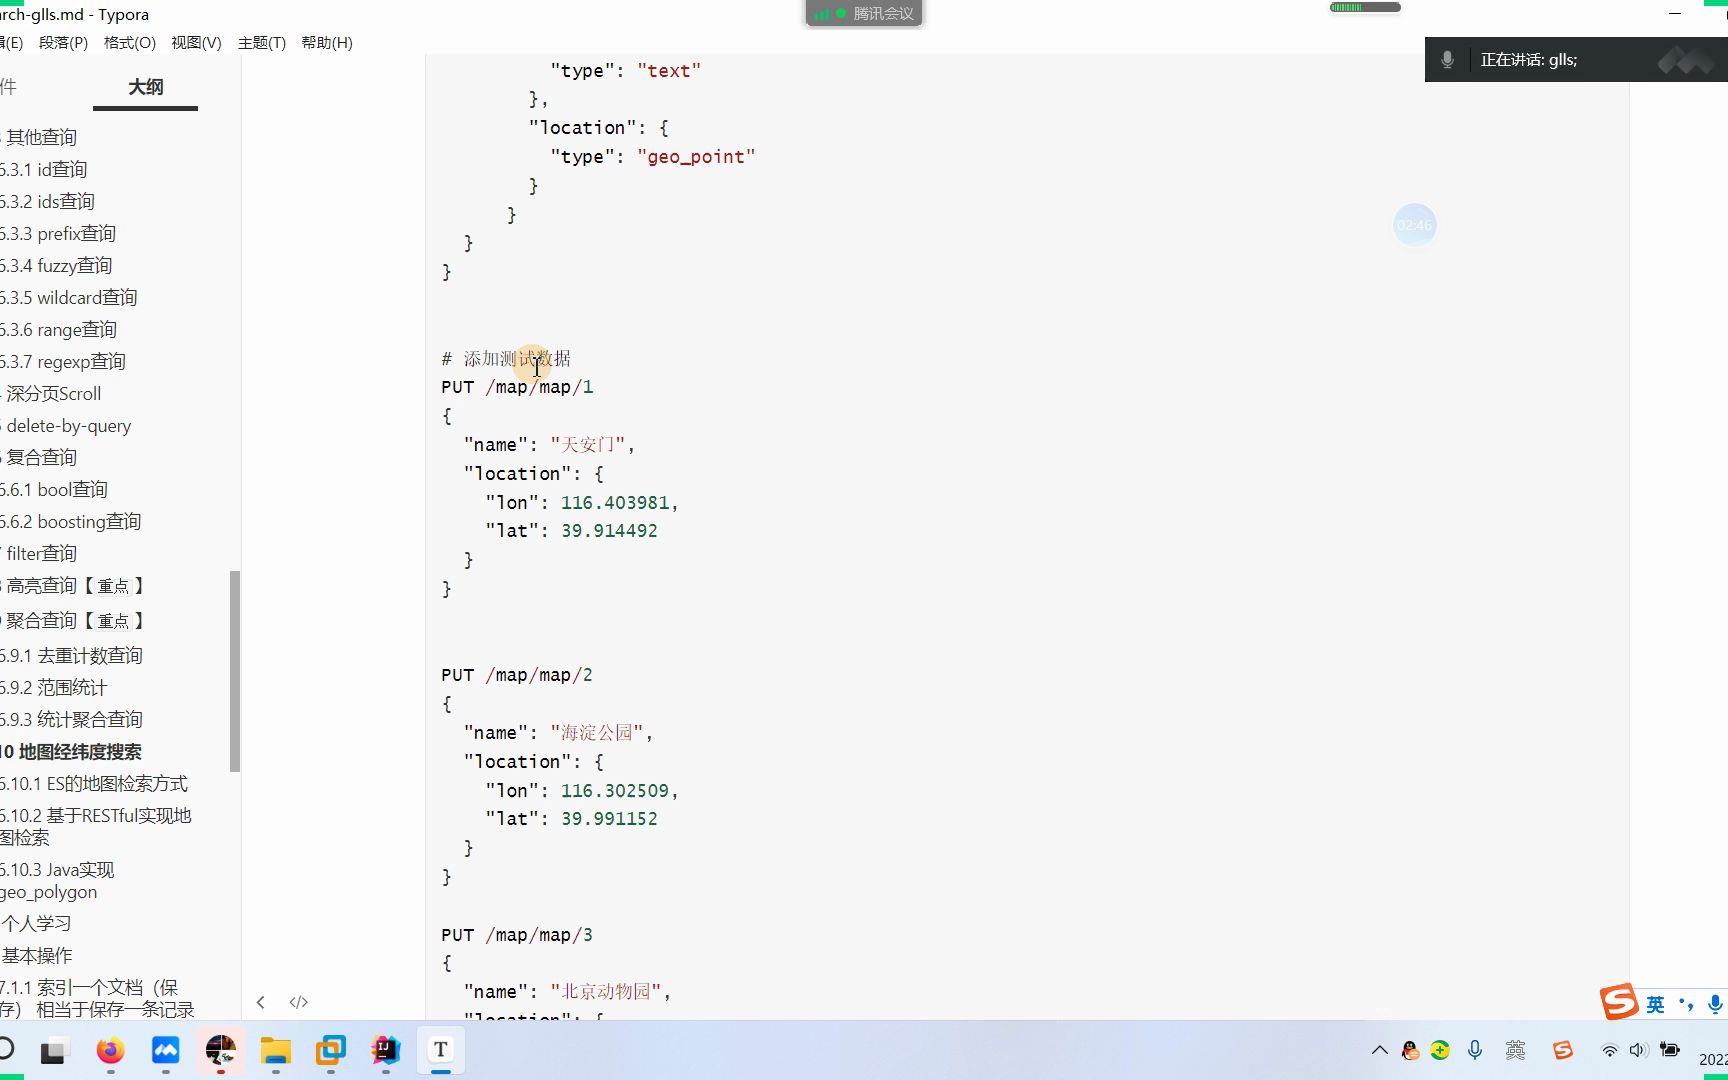Viewport: 1728px width, 1080px height.
Task: Toggle source code mode icon in Typora
Action: tap(298, 1002)
